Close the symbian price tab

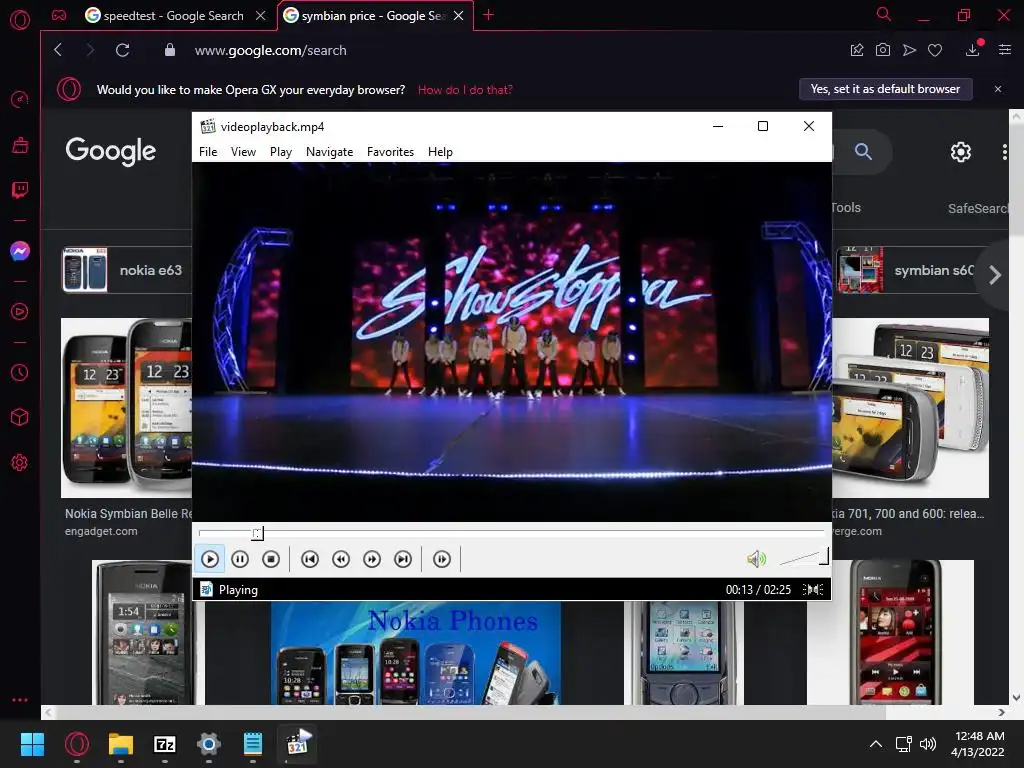tap(458, 16)
